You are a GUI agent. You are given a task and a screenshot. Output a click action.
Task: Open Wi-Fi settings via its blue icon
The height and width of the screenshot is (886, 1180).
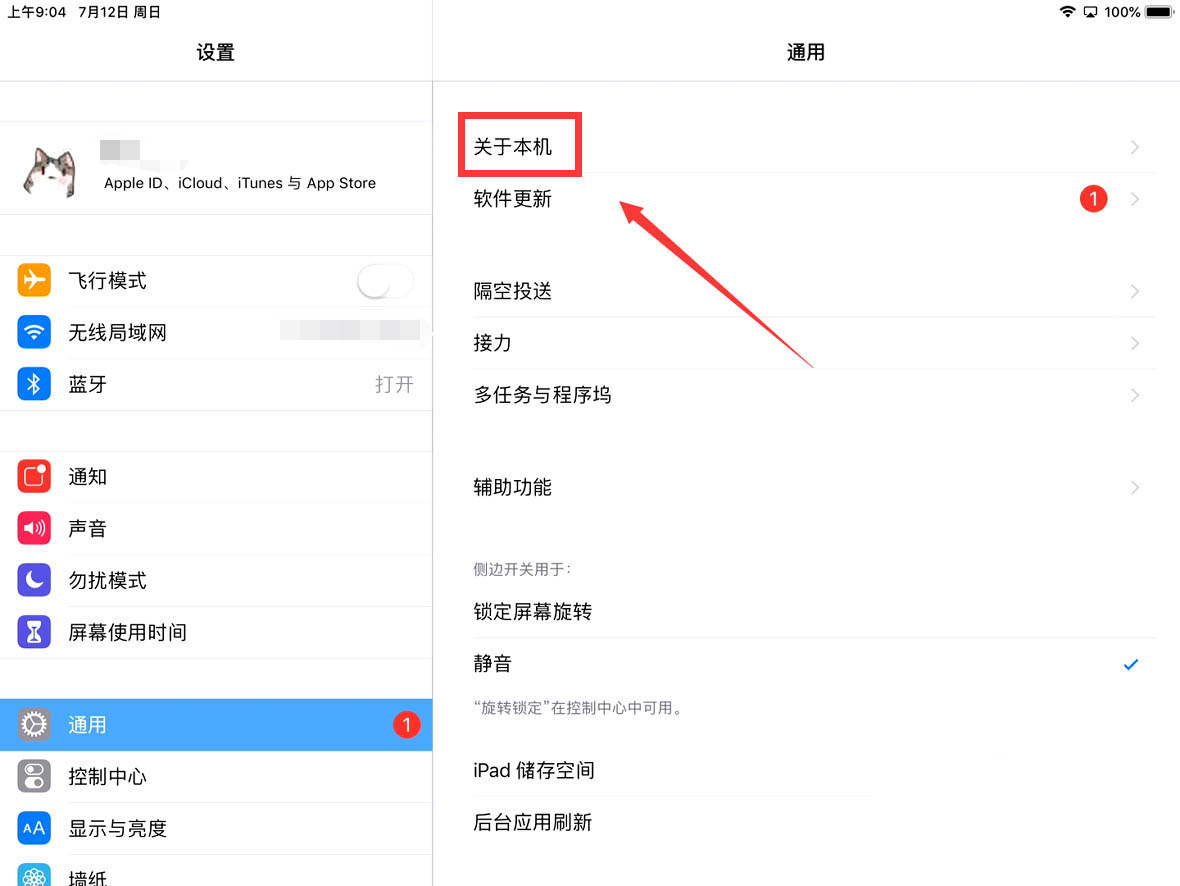34,333
